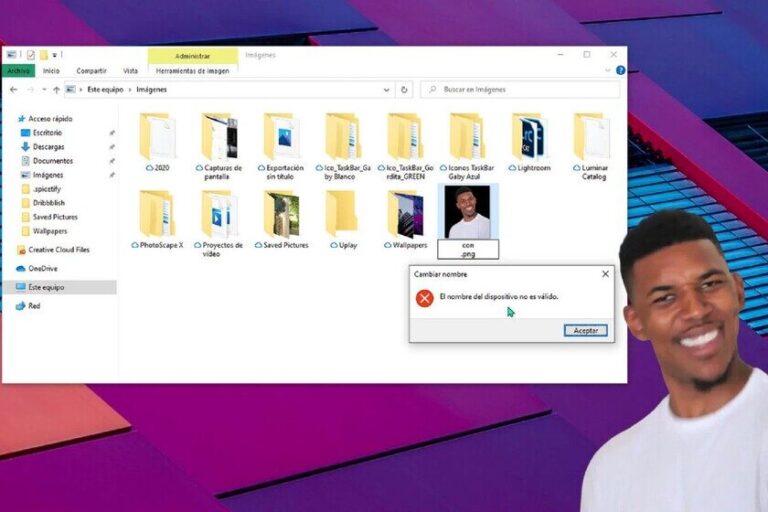Click the file name rename text box
Image resolution: width=768 pixels, height=512 pixels.
[468, 249]
